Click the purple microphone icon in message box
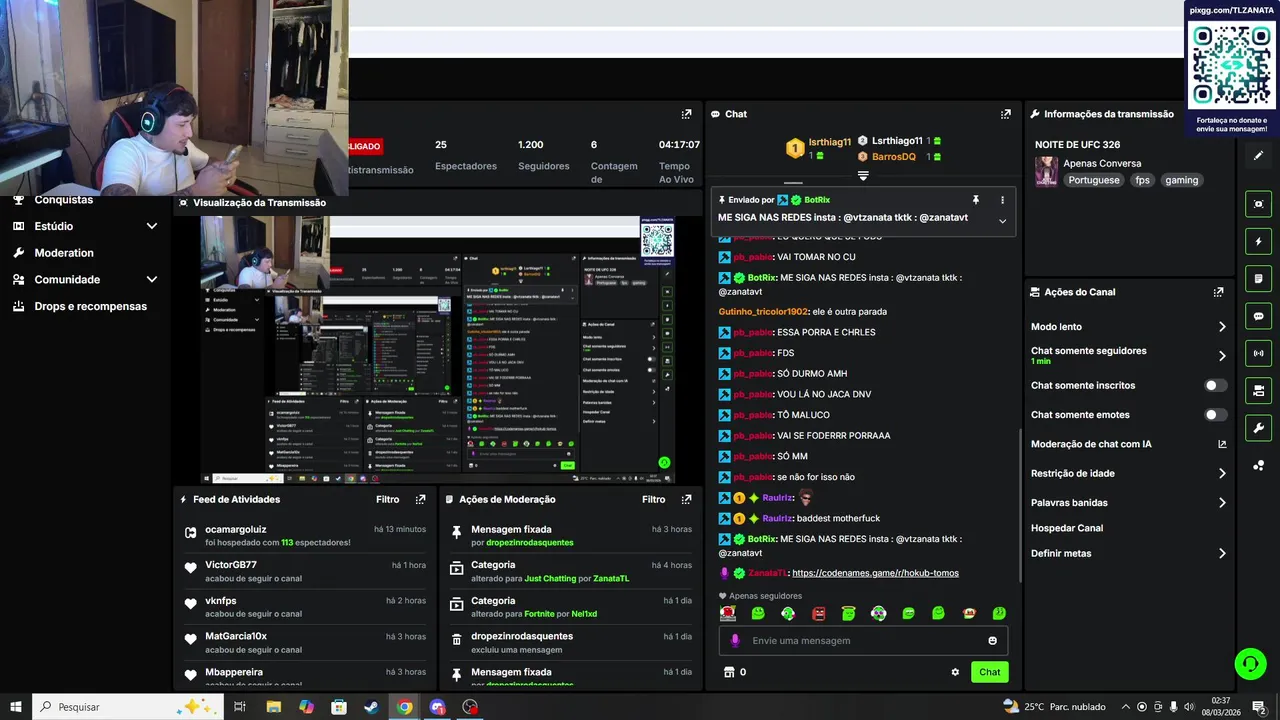The width and height of the screenshot is (1280, 720). point(735,641)
